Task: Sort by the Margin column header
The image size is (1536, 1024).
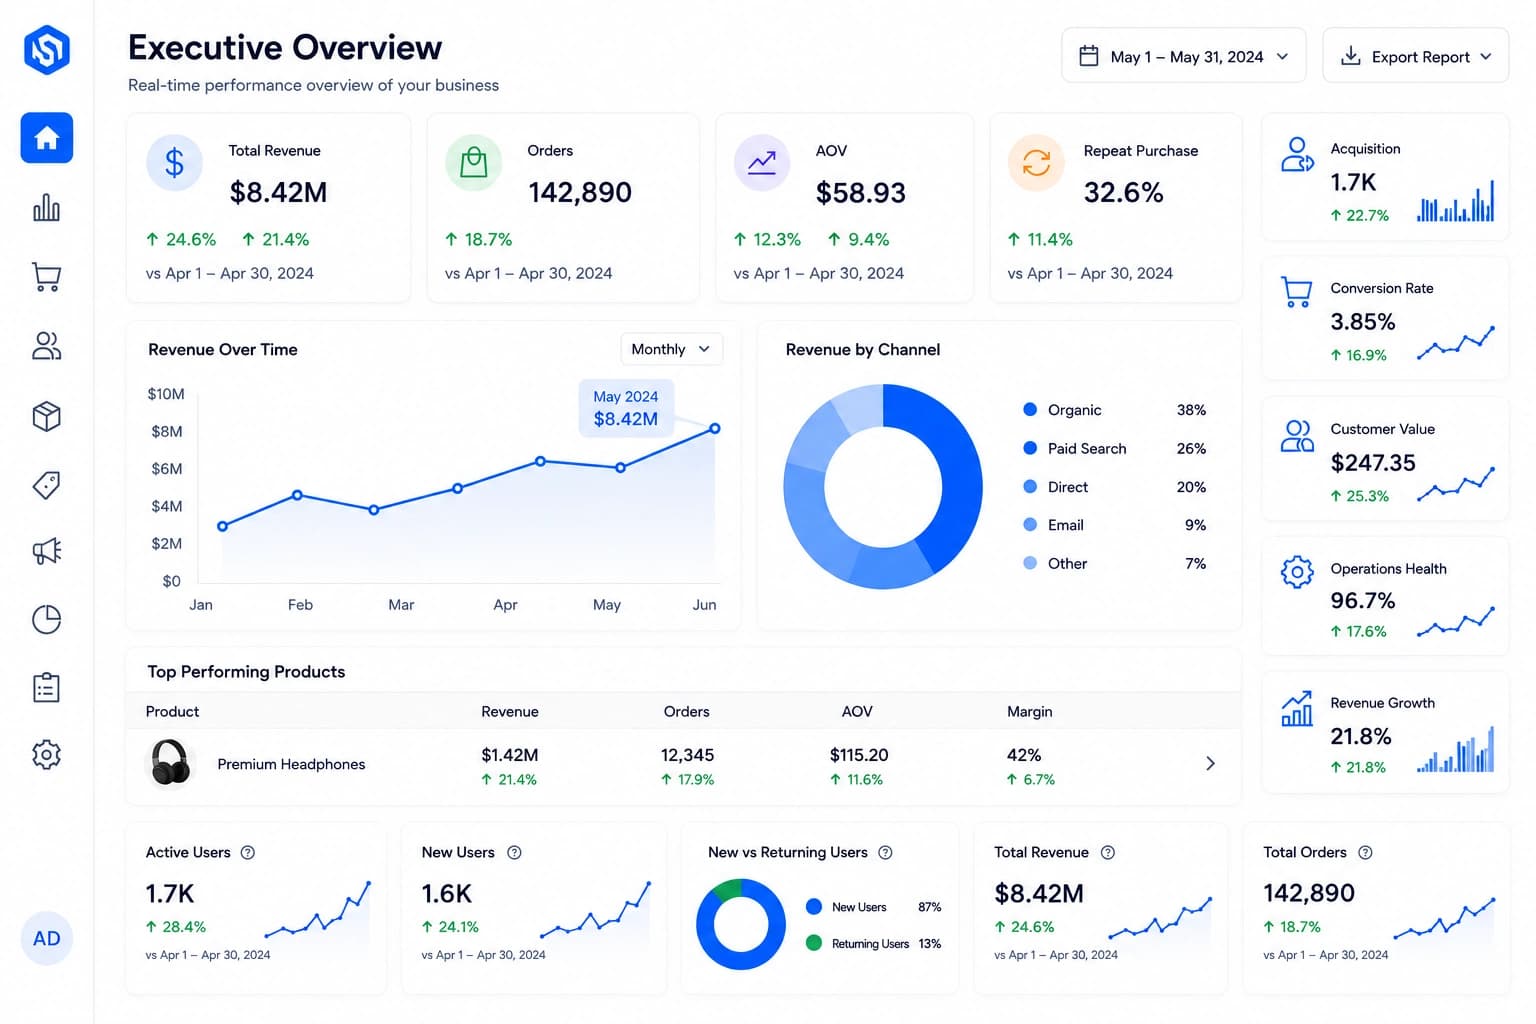Action: (1030, 712)
